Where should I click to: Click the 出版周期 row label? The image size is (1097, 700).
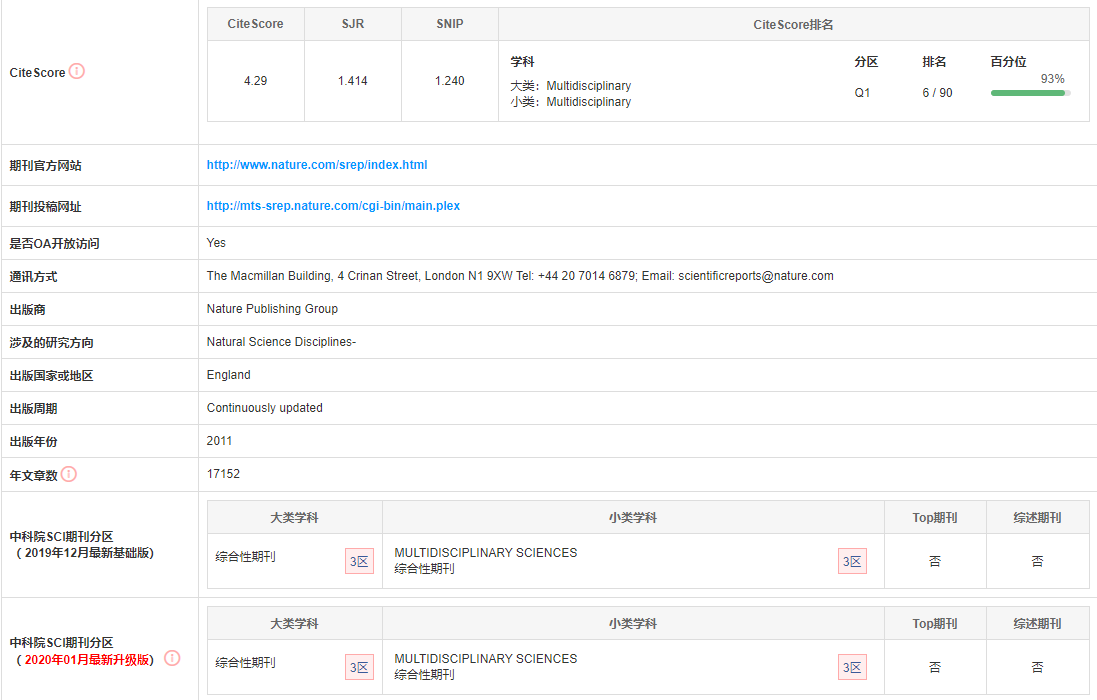coord(33,409)
